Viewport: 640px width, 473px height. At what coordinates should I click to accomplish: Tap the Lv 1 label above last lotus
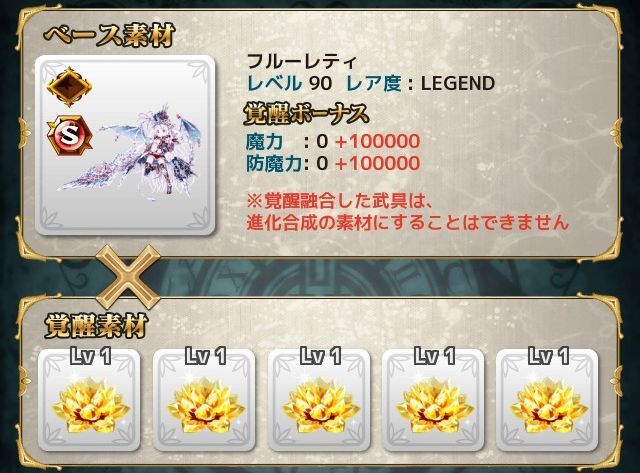[549, 356]
